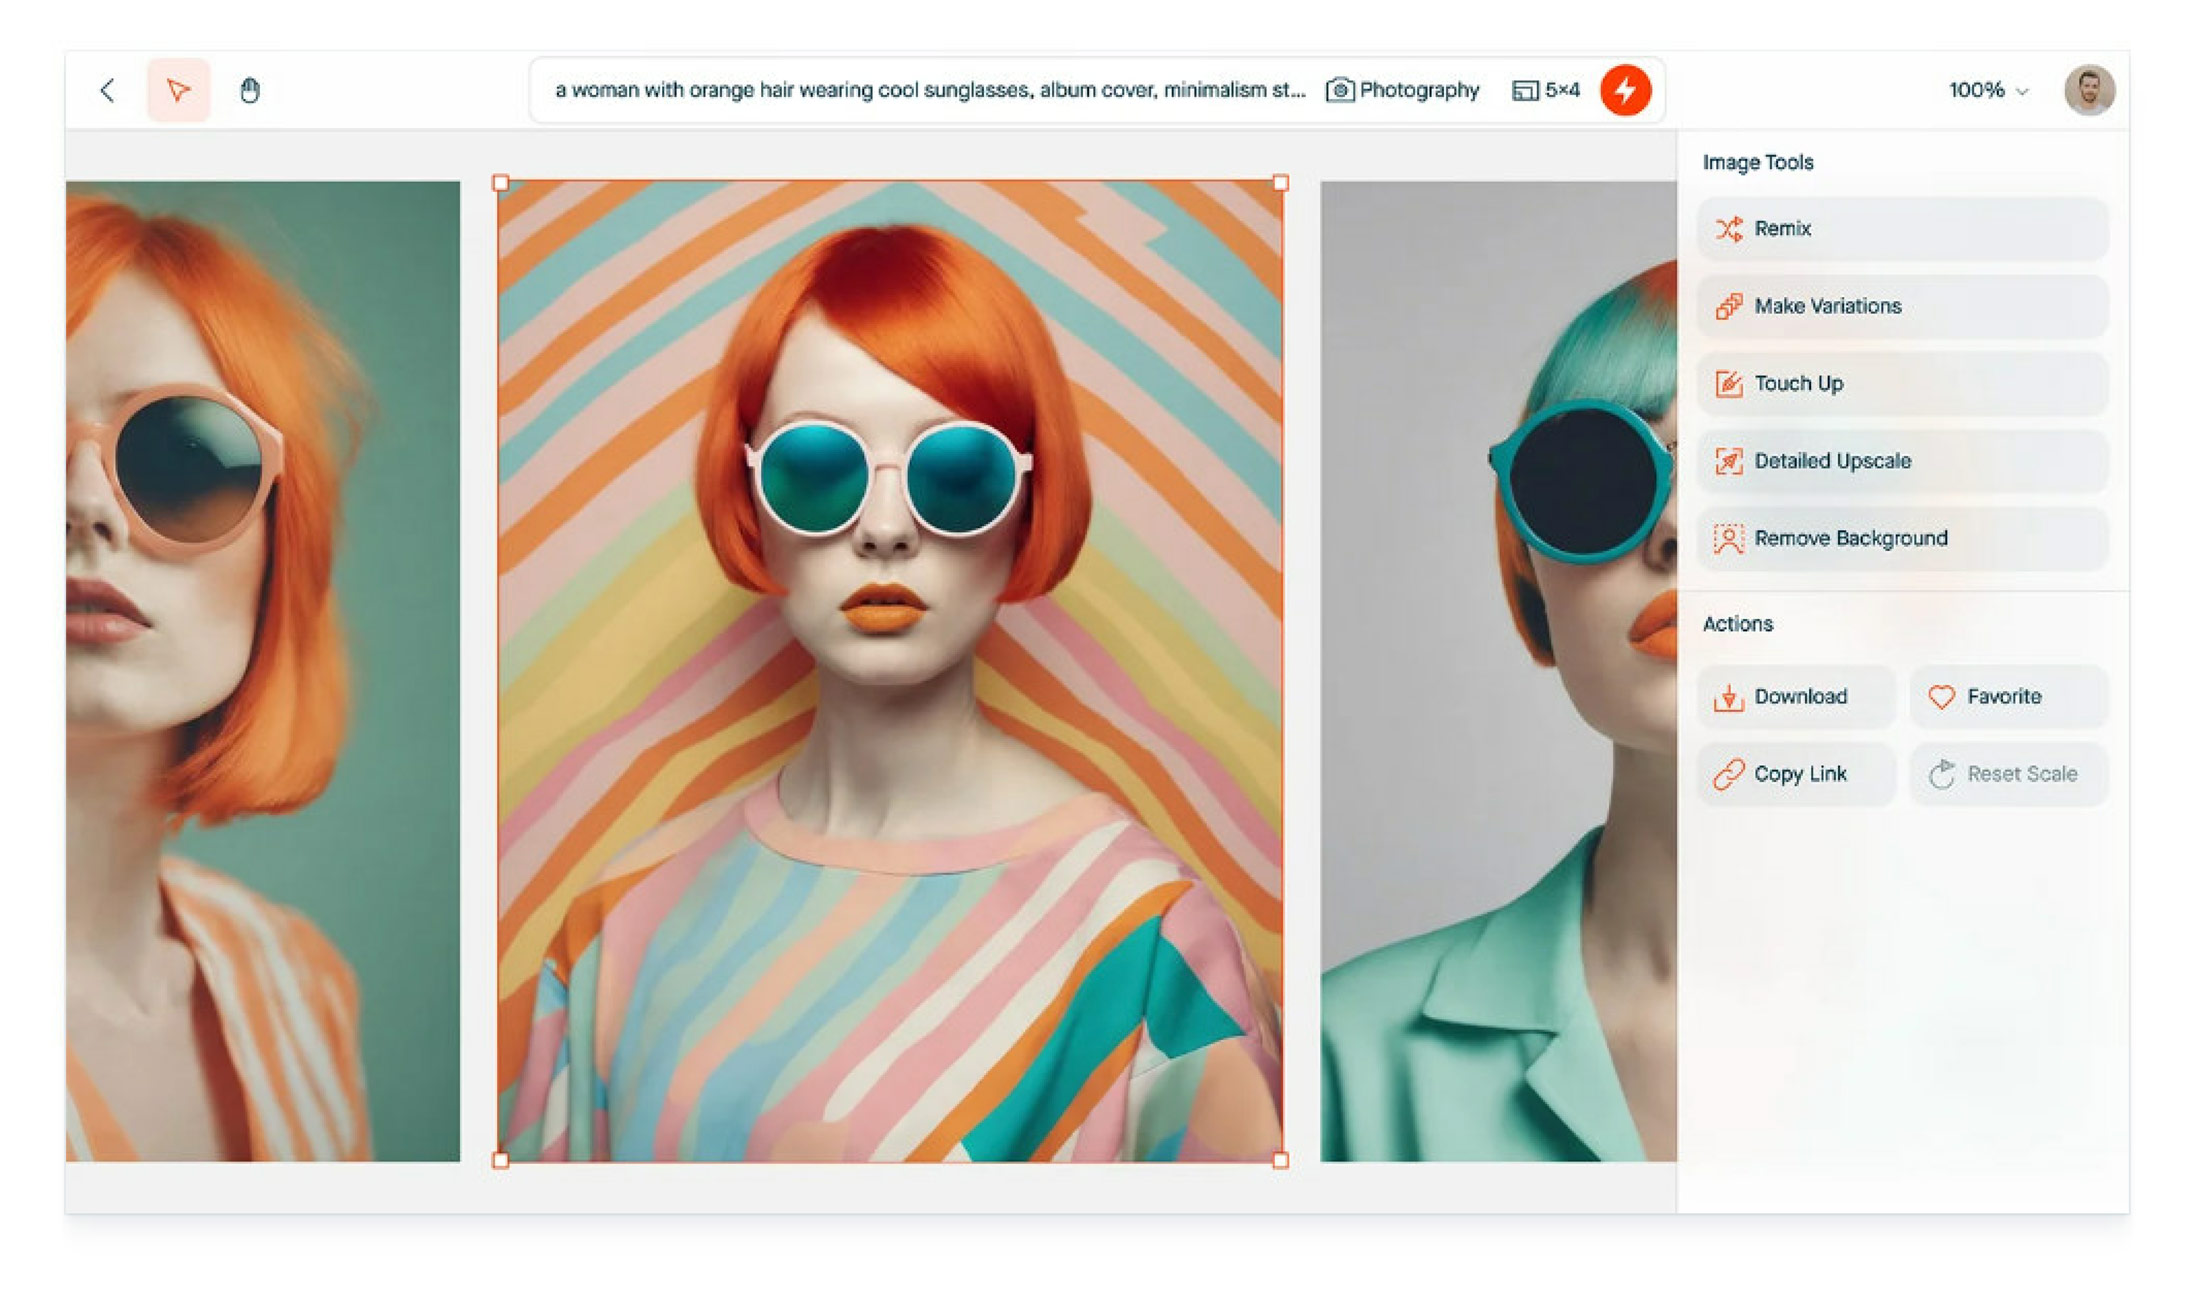Screen dimensions: 2200x1302
Task: Toggle Favorite heart for image
Action: pos(2008,697)
